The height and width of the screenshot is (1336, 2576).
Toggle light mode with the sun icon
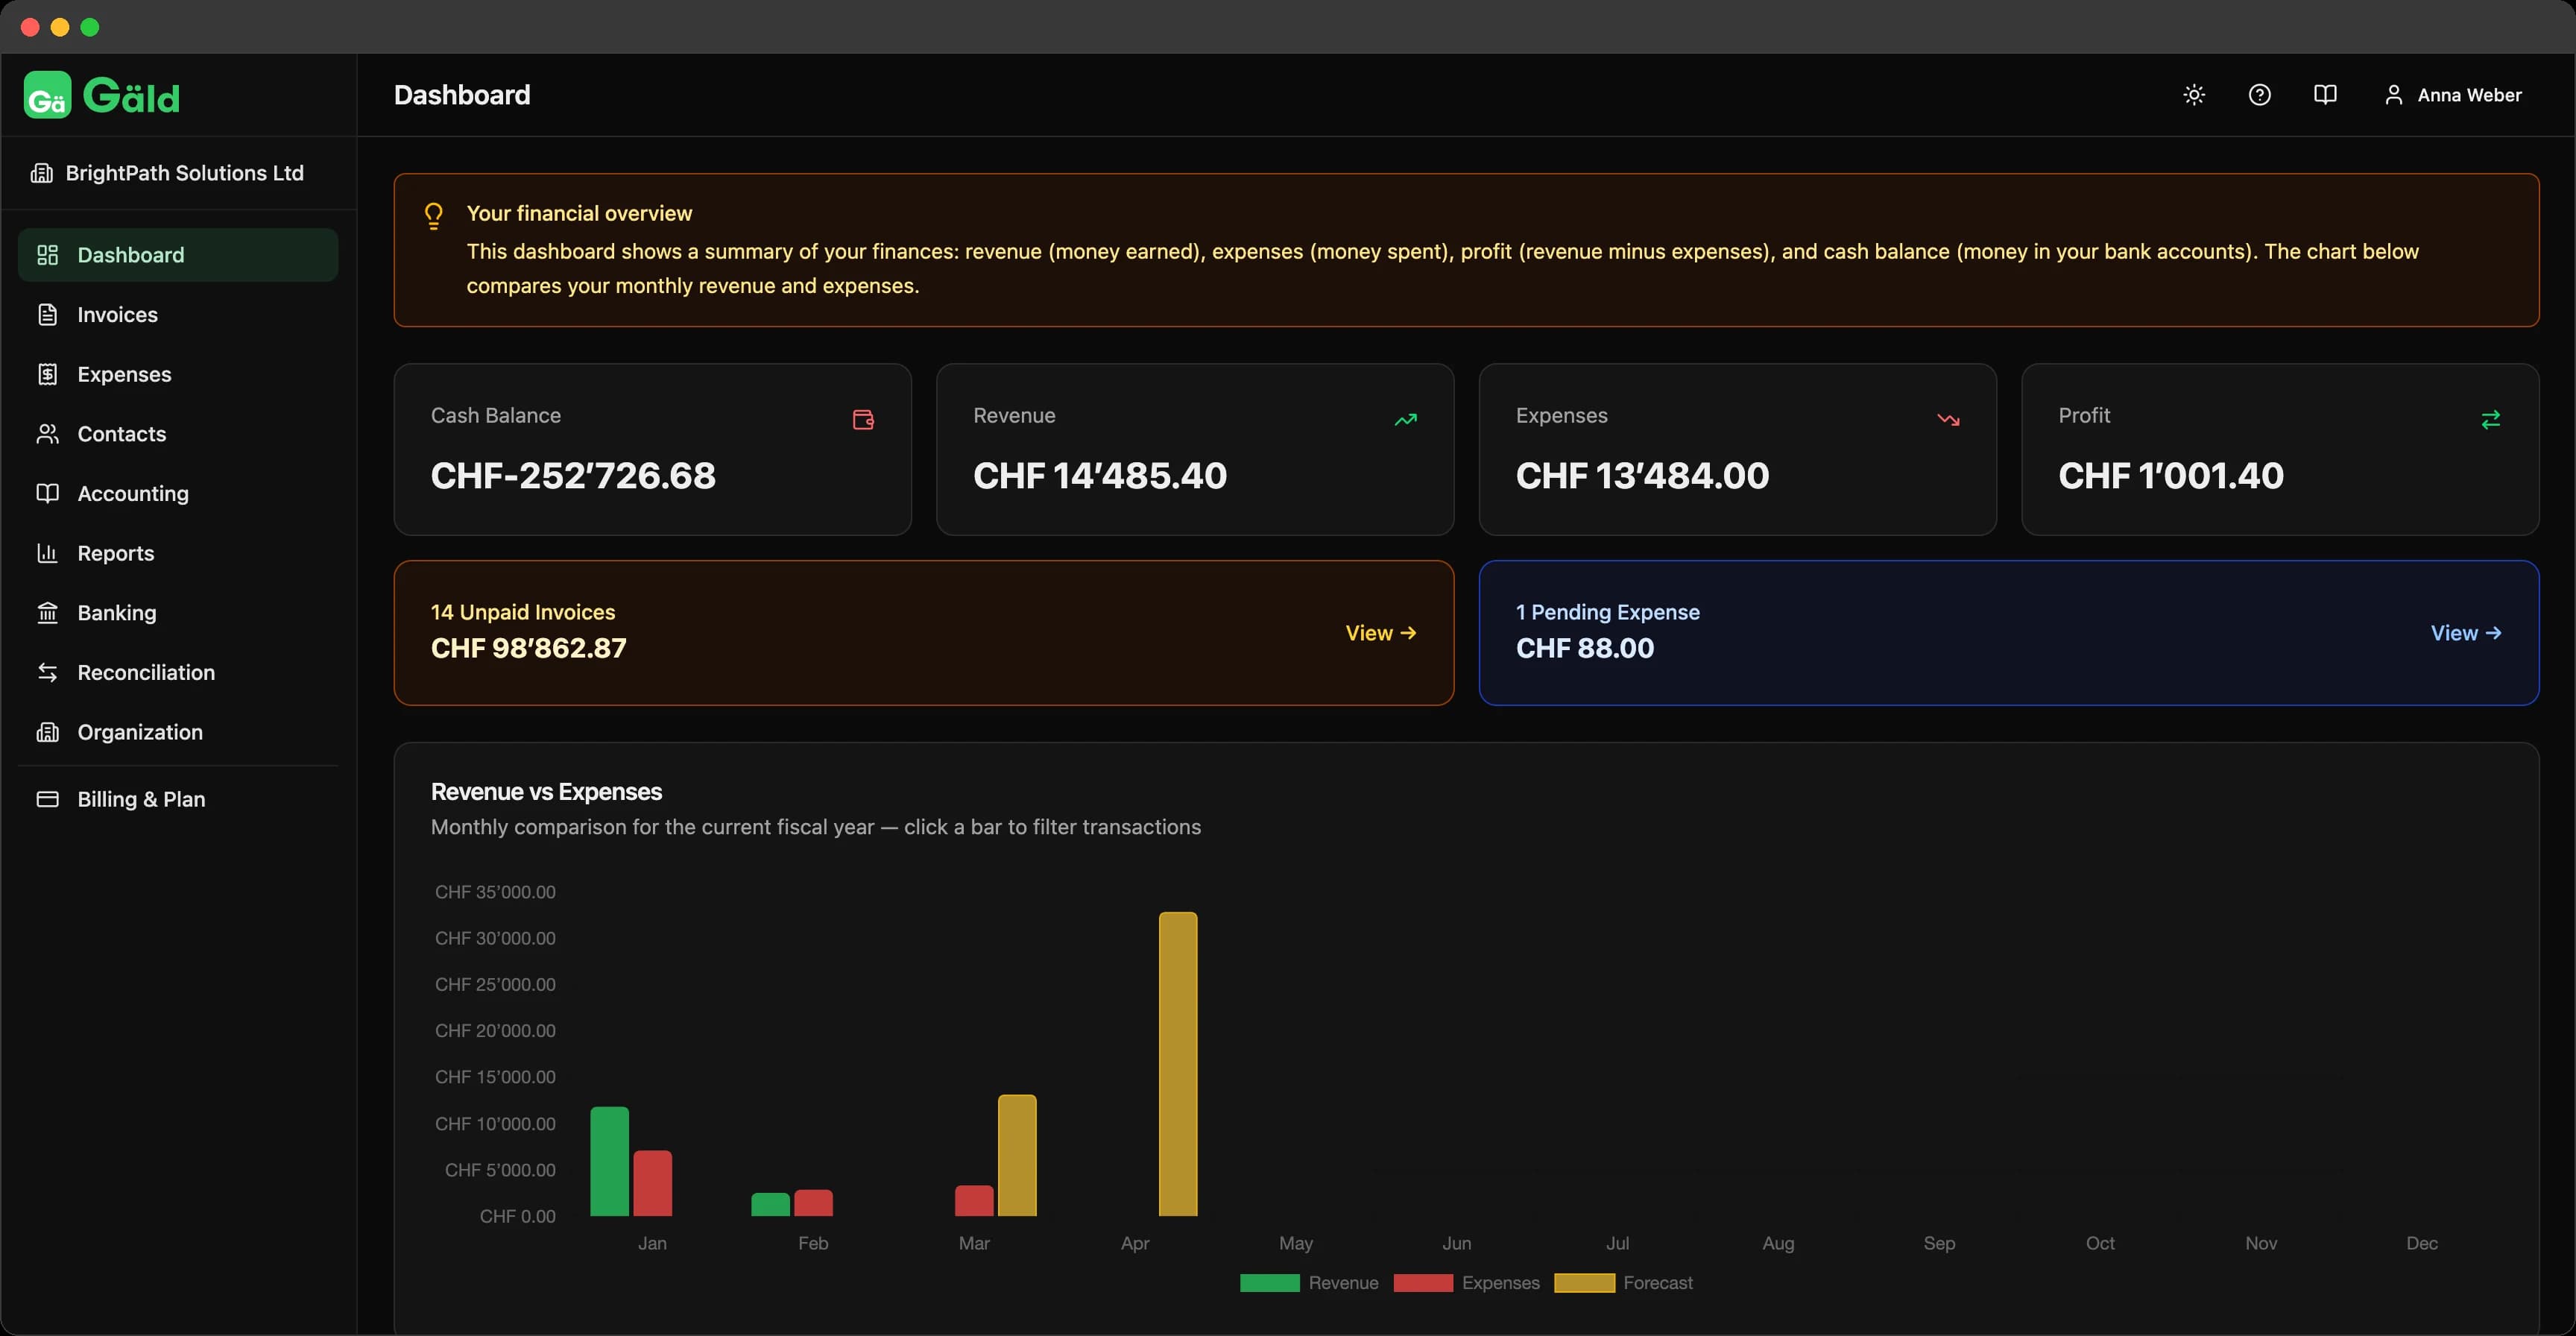pyautogui.click(x=2194, y=94)
